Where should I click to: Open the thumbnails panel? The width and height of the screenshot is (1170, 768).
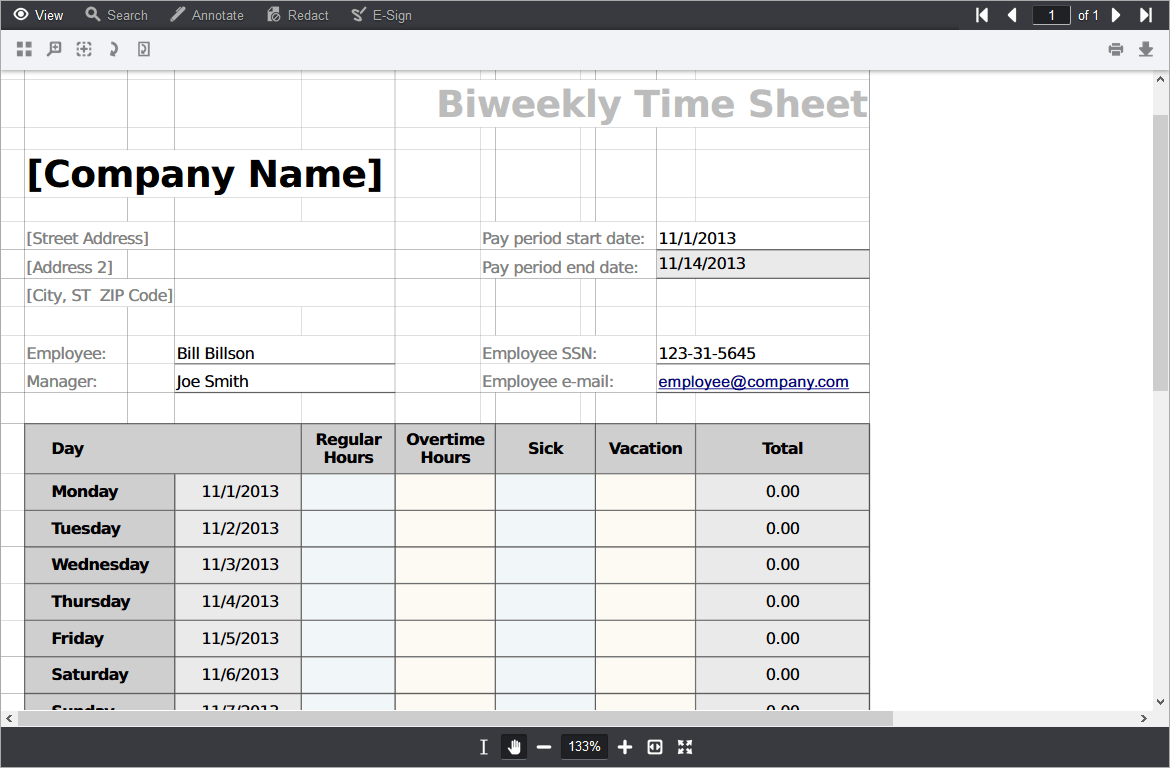point(24,48)
